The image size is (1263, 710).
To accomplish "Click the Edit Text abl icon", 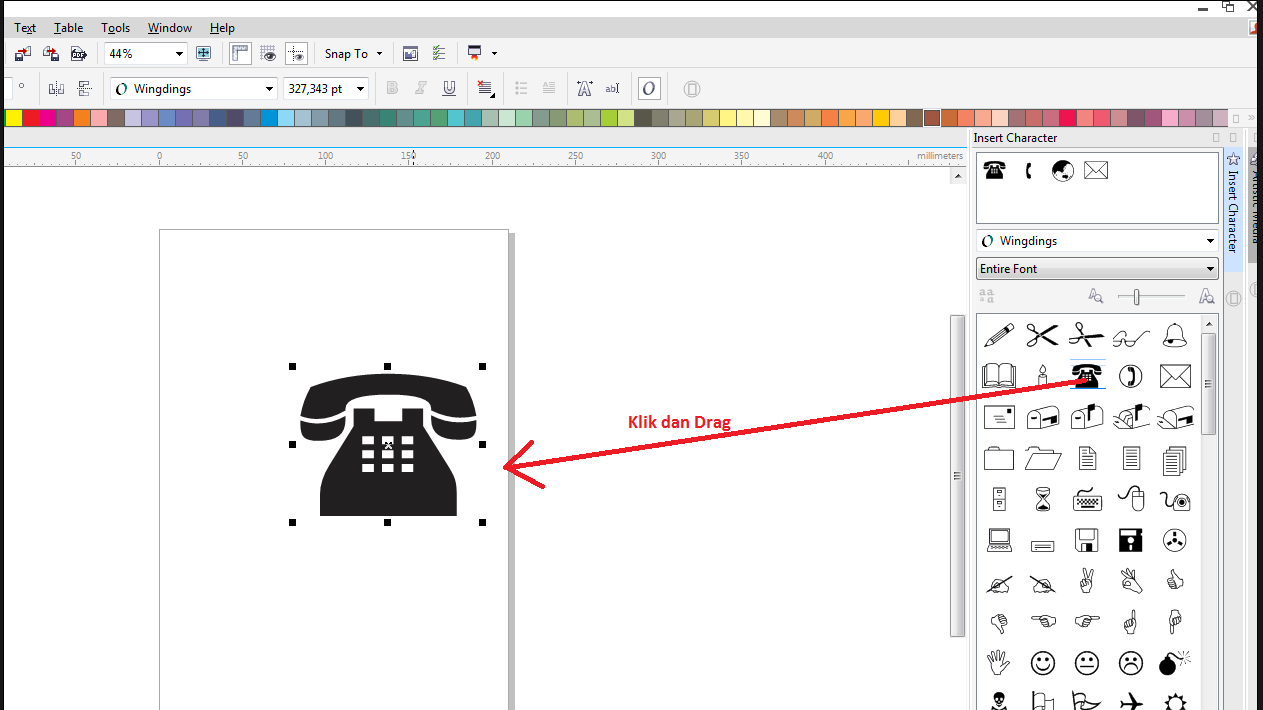I will pos(613,89).
